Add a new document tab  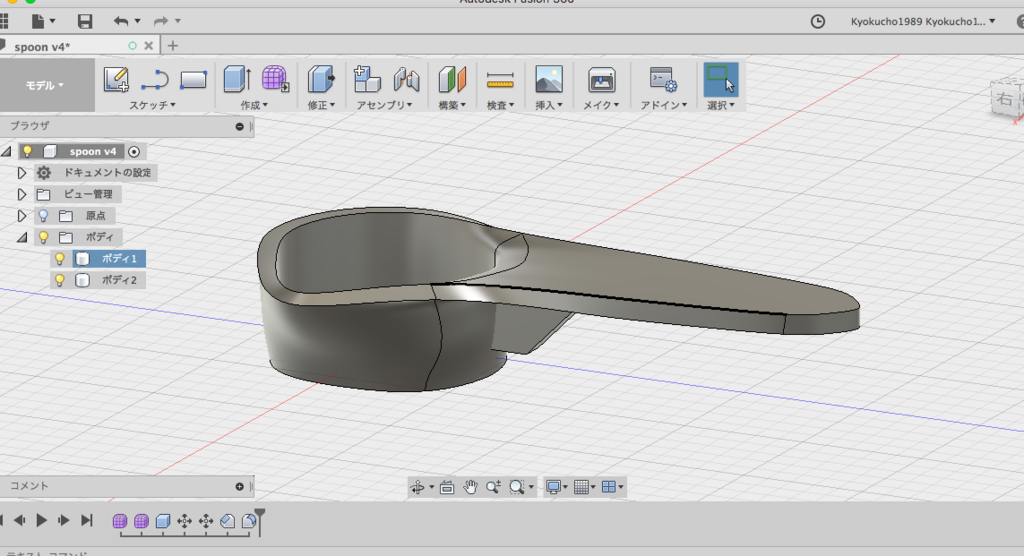click(x=172, y=46)
